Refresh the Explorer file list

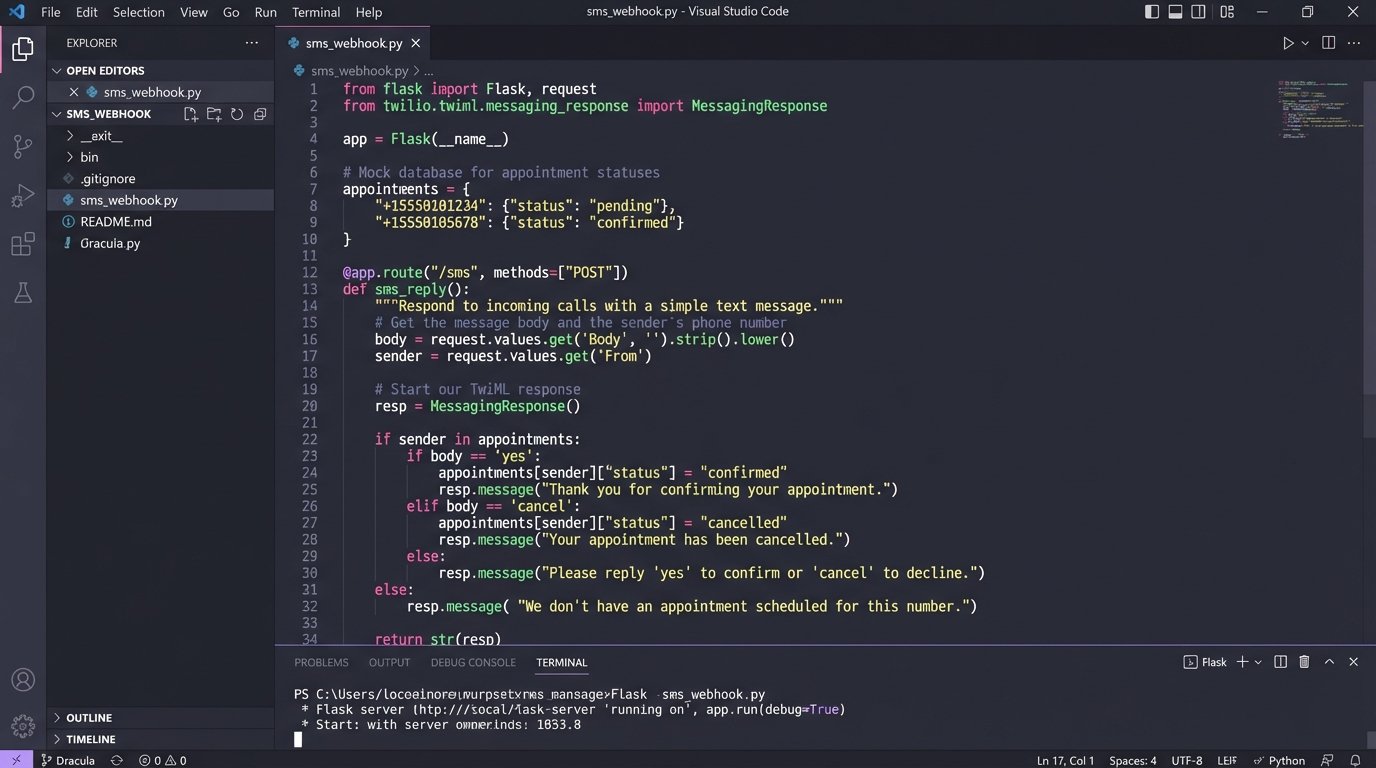(x=237, y=114)
